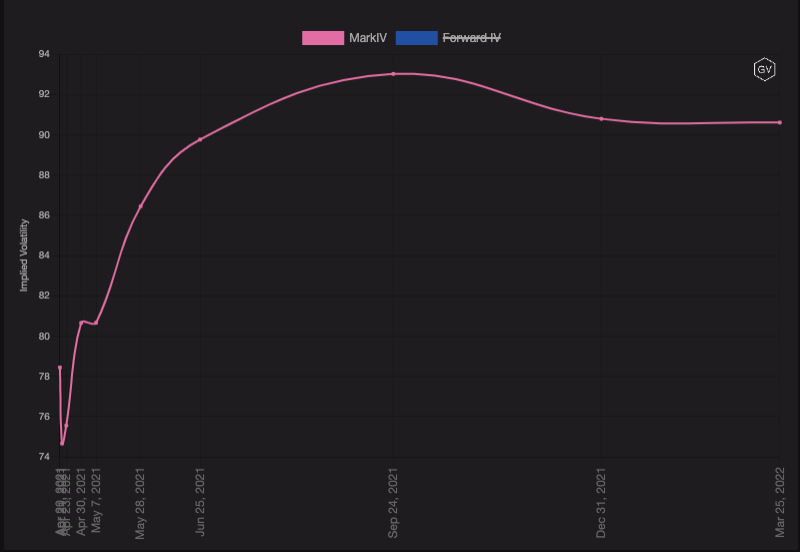800x552 pixels.
Task: Select the May 7, 2021 data point
Action: tap(96, 323)
